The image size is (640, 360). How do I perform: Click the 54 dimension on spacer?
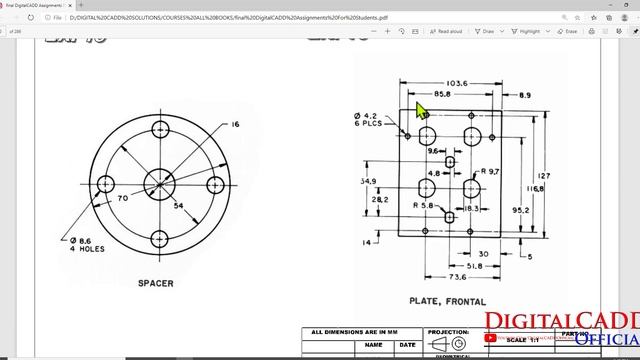coord(178,206)
